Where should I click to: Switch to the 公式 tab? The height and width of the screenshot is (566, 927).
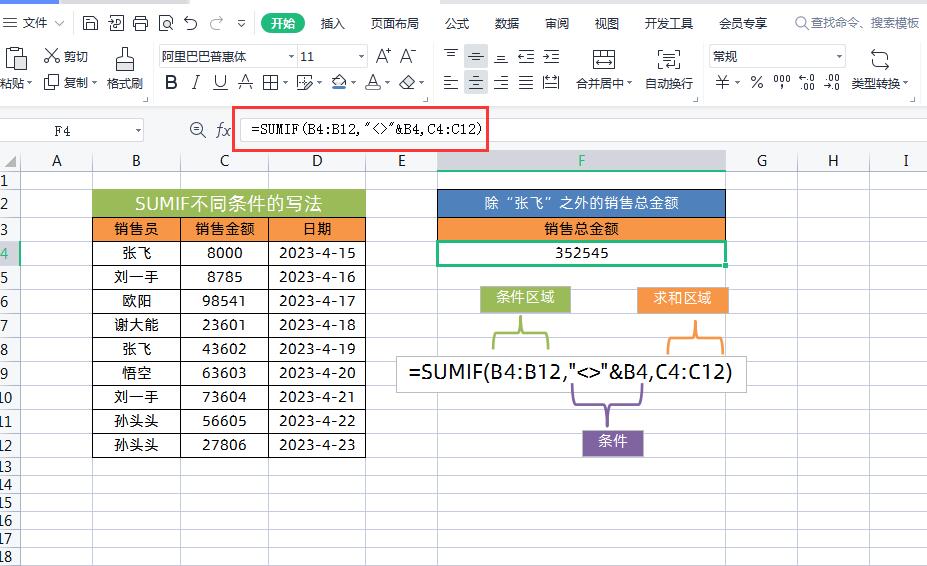point(456,23)
